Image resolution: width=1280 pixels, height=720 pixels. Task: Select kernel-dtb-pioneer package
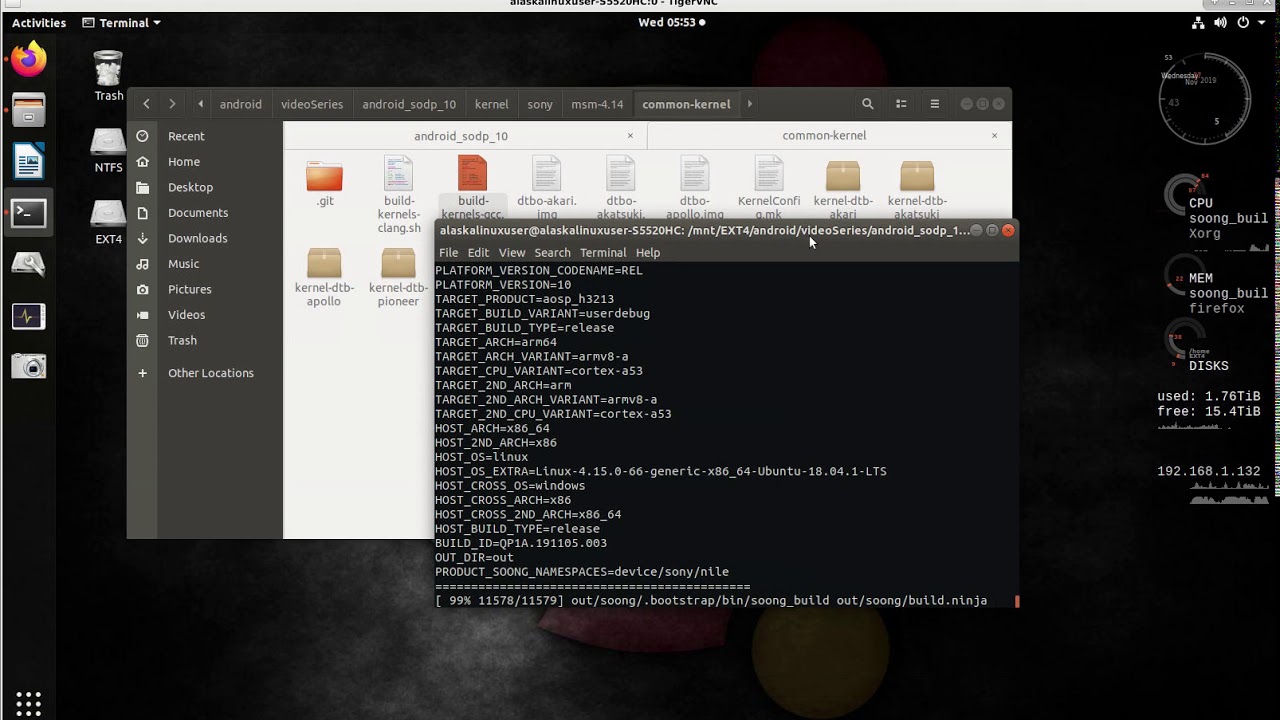coord(398,278)
